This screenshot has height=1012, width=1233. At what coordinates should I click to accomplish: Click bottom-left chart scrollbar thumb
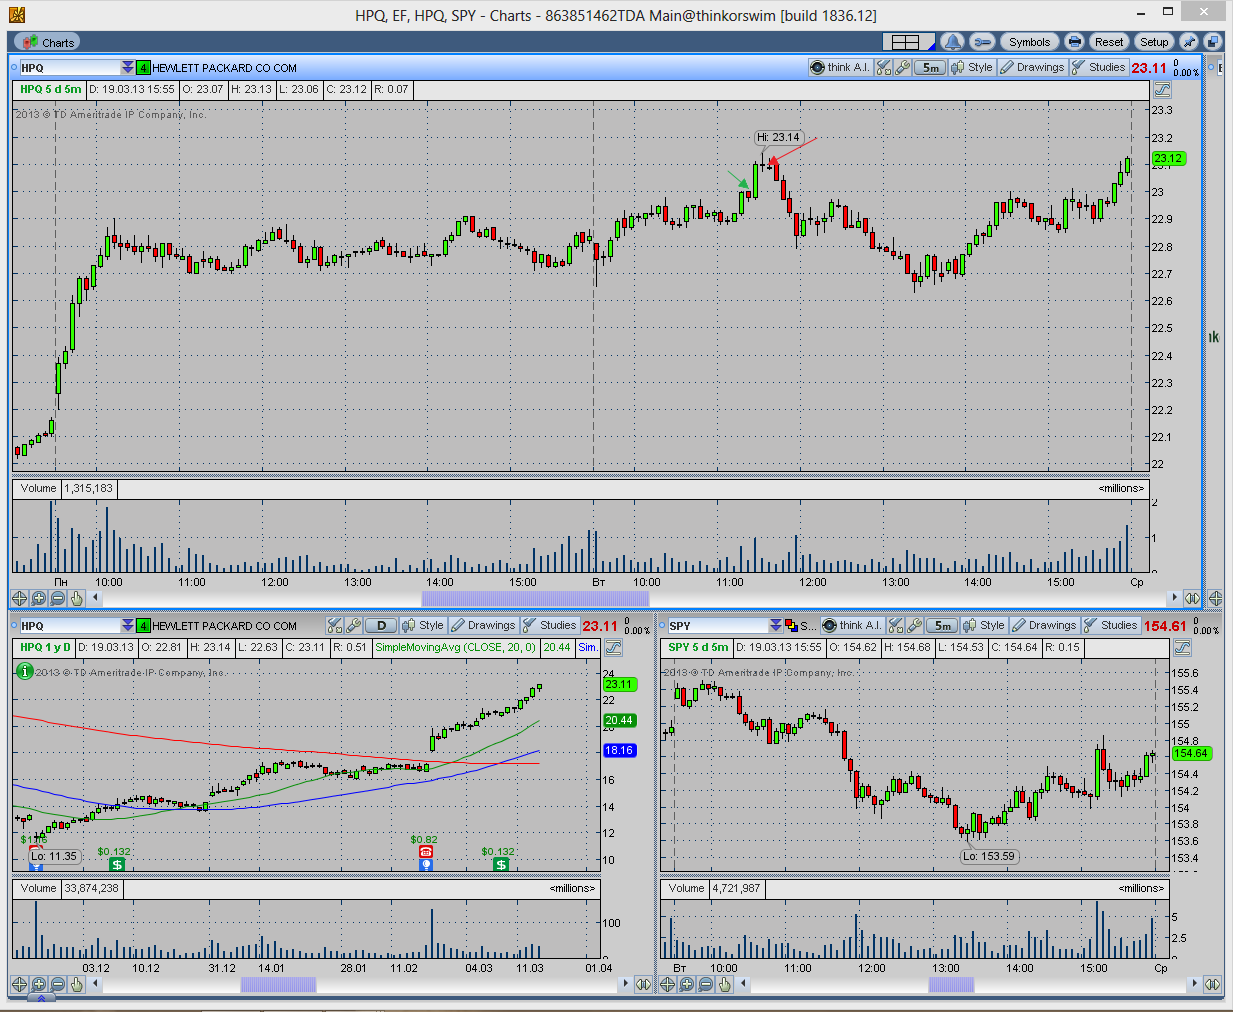tap(278, 984)
